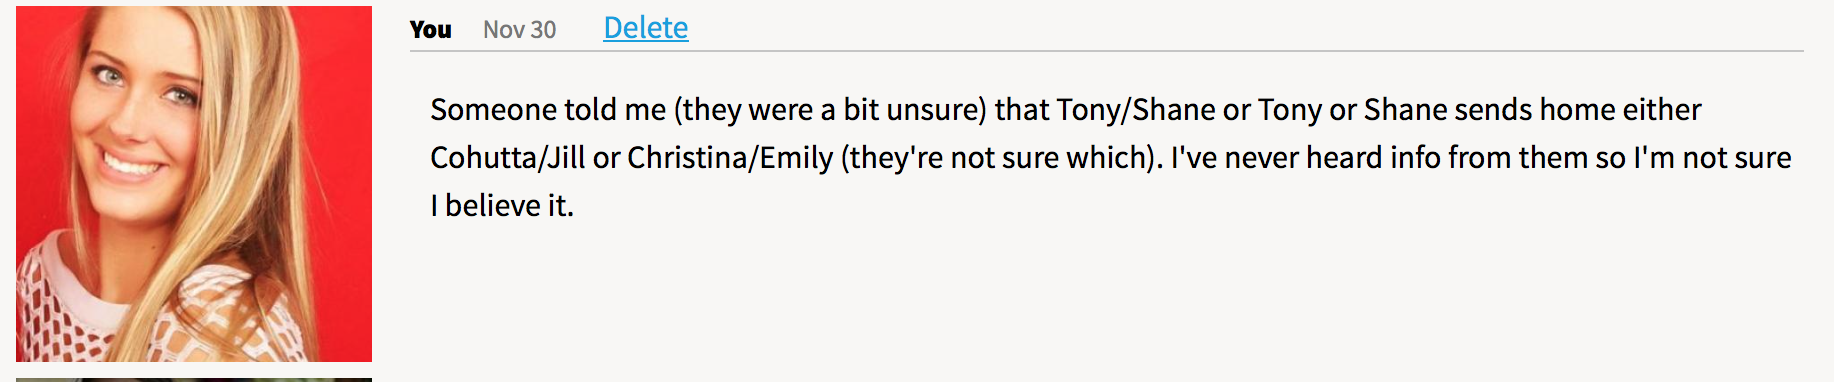The image size is (1834, 382).
Task: Click the final line "I believe it."
Action: tap(502, 205)
